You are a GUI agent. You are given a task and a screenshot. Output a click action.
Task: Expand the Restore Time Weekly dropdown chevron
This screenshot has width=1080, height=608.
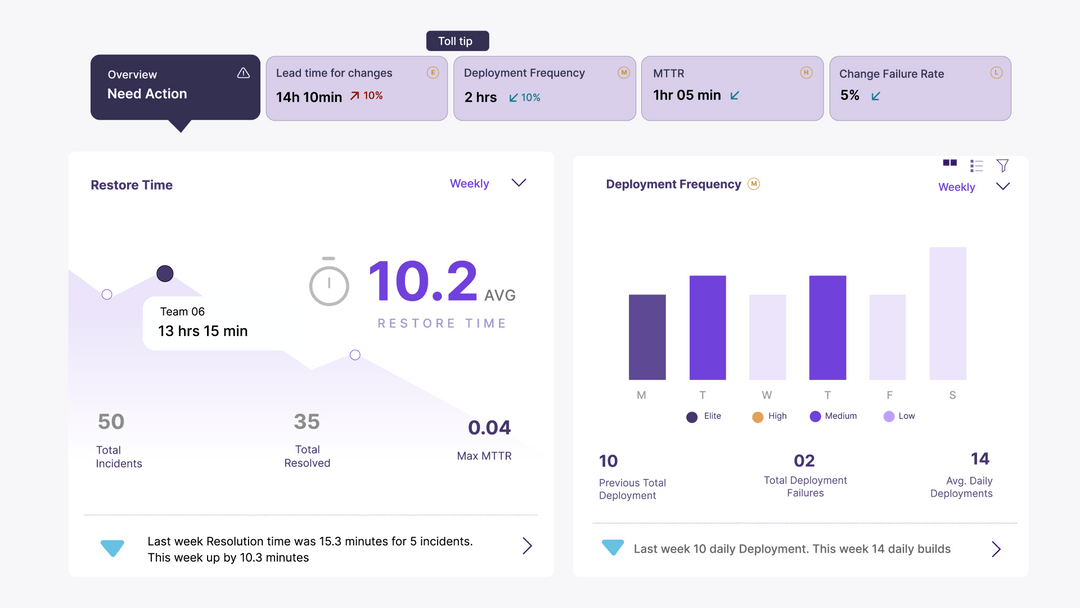519,182
